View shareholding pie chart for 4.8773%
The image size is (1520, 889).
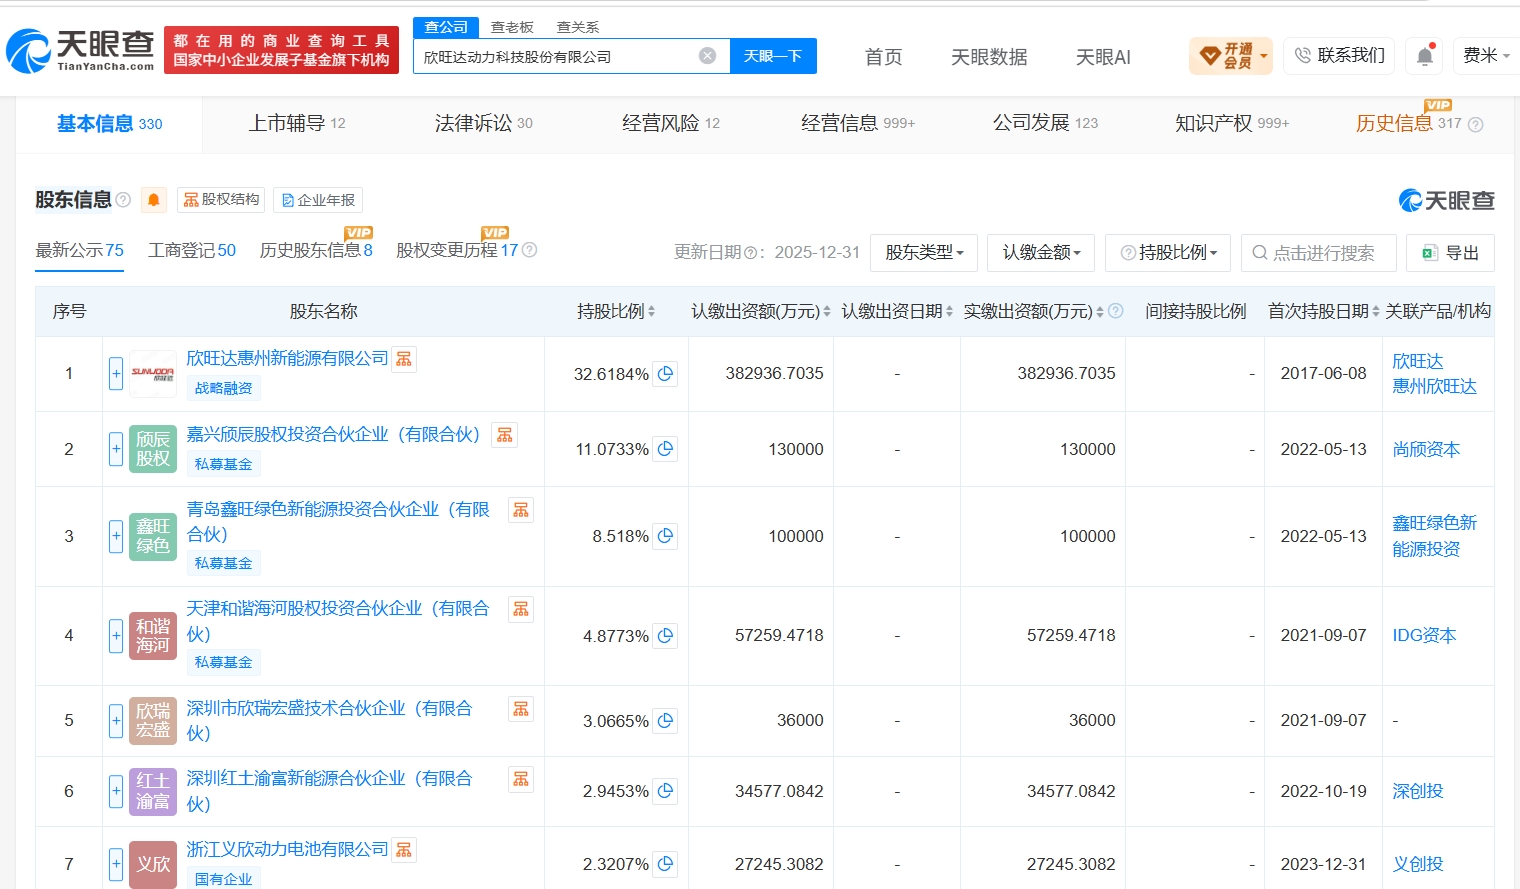pos(666,635)
